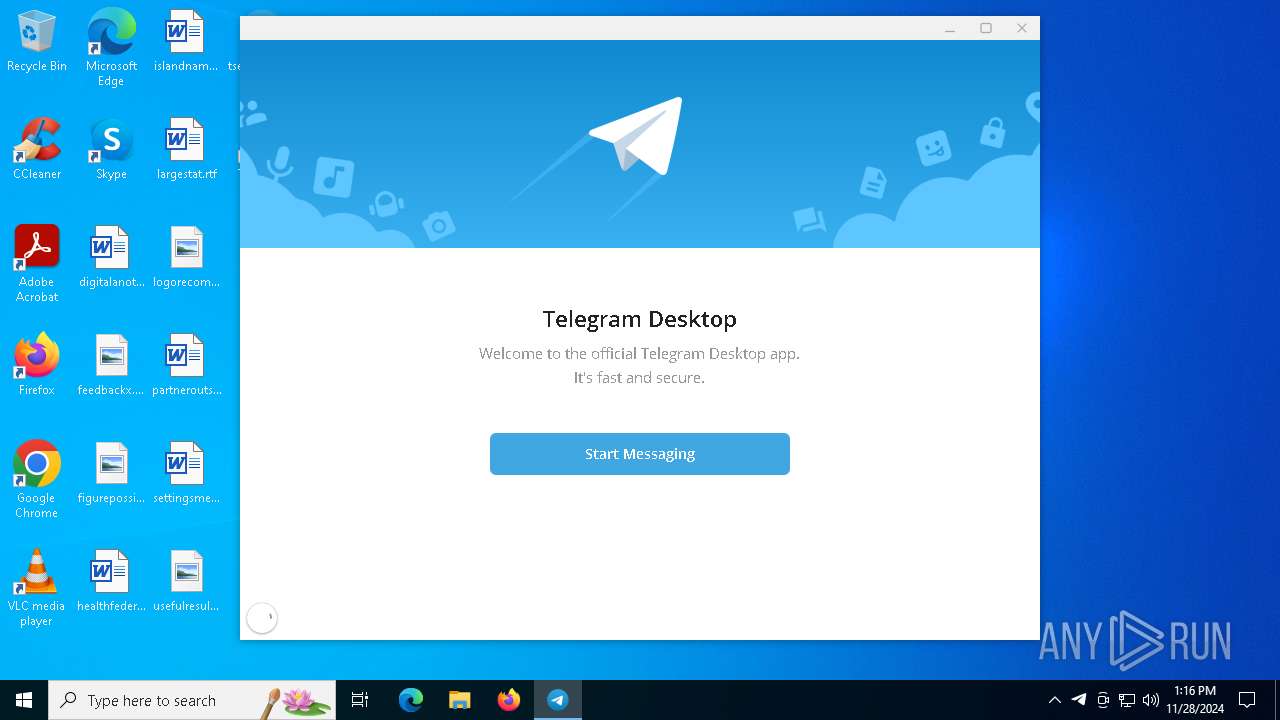Select the digitalanot... Word document icon
This screenshot has width=1280, height=720.
(111, 258)
